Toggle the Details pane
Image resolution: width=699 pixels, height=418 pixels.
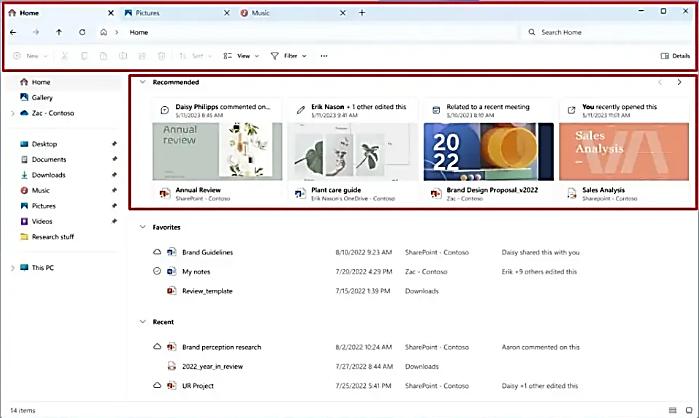[675, 56]
